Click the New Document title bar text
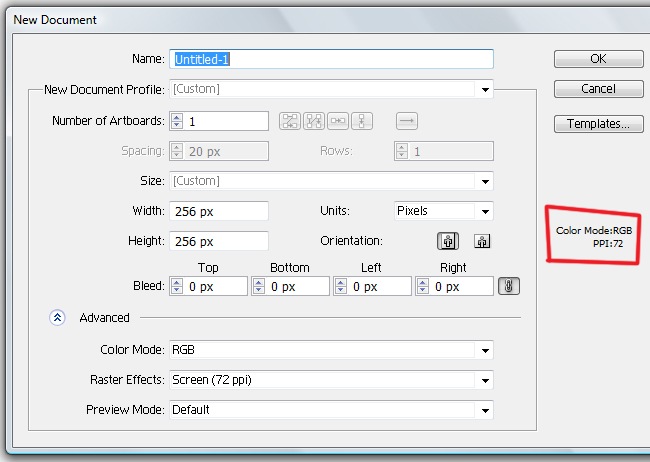This screenshot has height=462, width=650. (x=55, y=19)
